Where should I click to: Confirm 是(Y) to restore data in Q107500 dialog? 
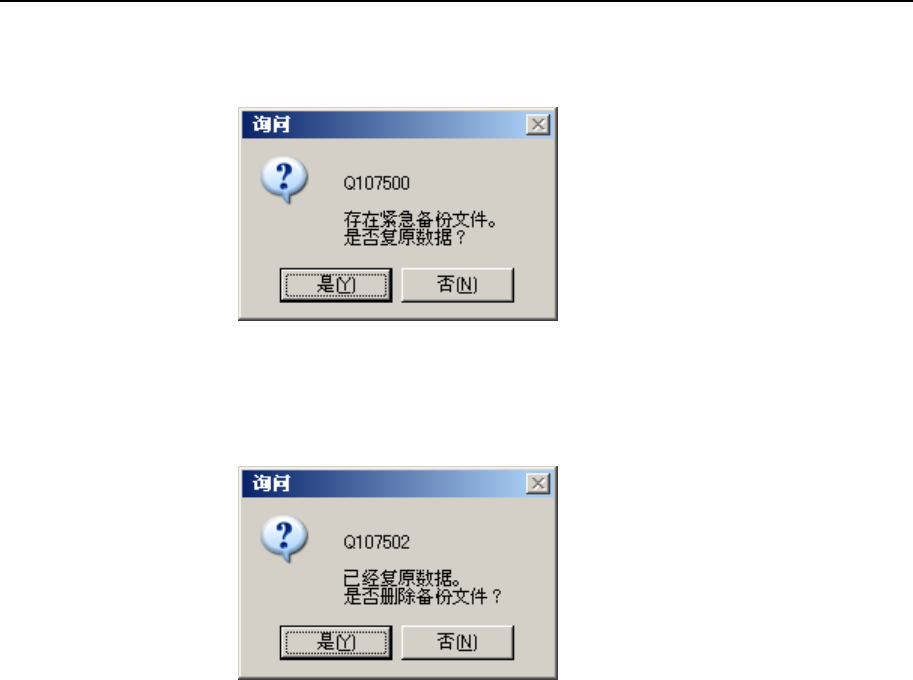(336, 285)
